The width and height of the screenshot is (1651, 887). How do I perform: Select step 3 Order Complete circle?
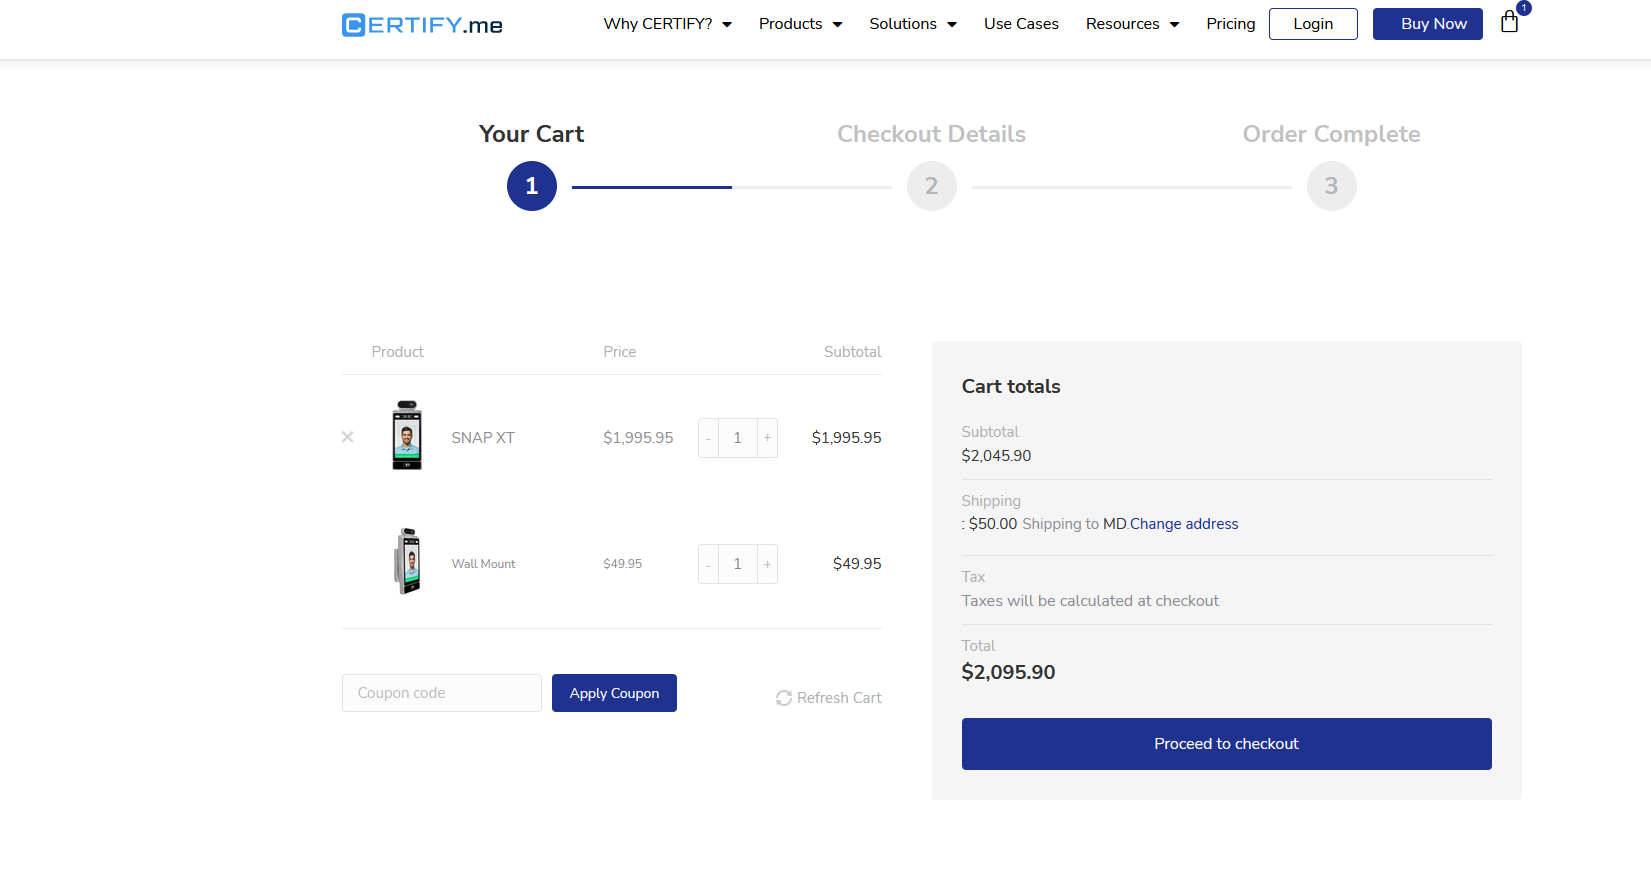pyautogui.click(x=1332, y=186)
